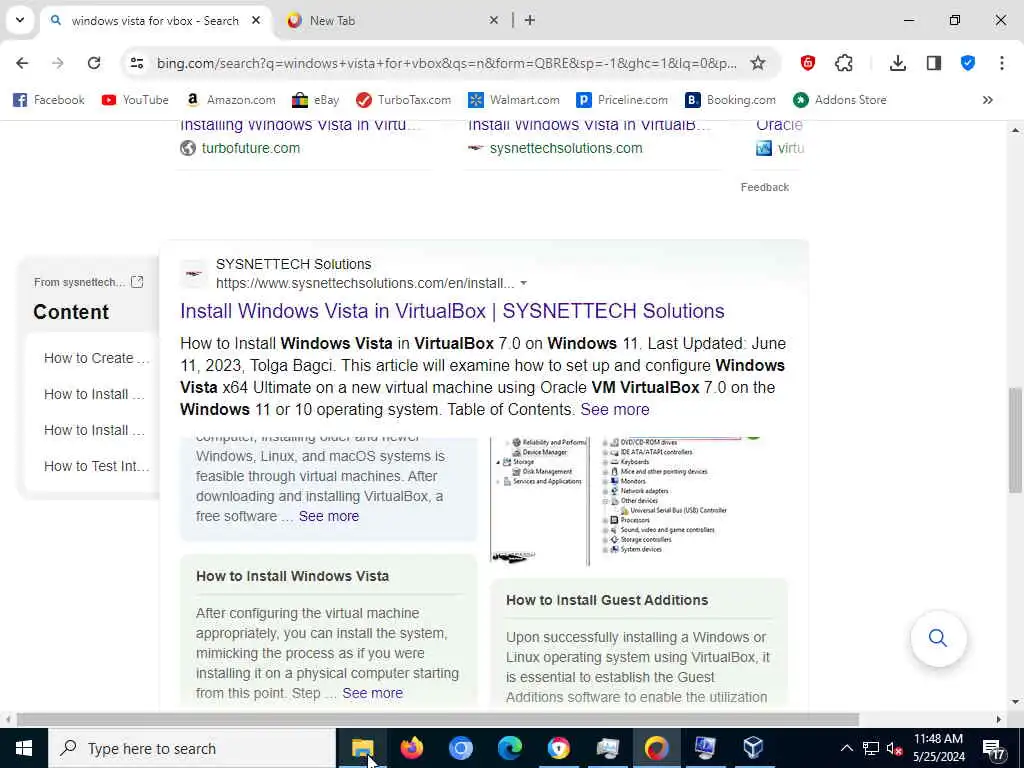
Task: Close the windows vista for vbox tab
Action: tap(256, 20)
